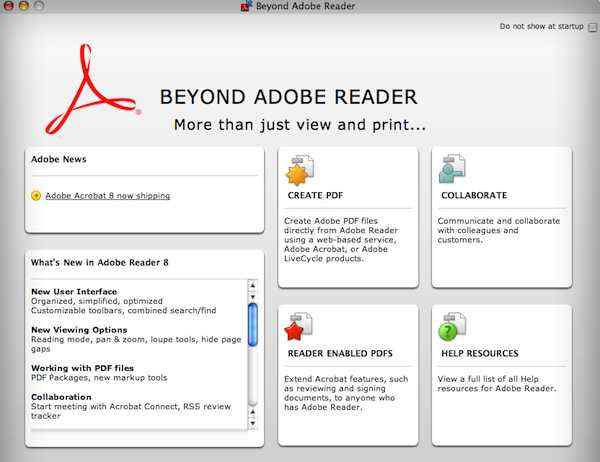Viewport: 600px width, 462px height.
Task: Minimize the window with the yellow button
Action: (23, 5)
